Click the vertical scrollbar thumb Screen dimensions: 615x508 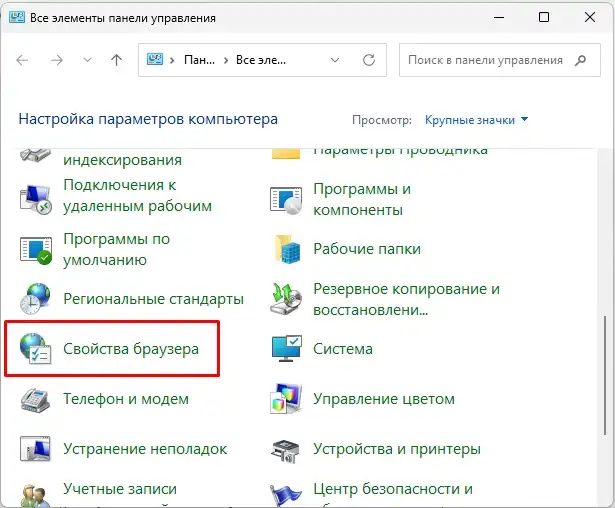(605, 377)
